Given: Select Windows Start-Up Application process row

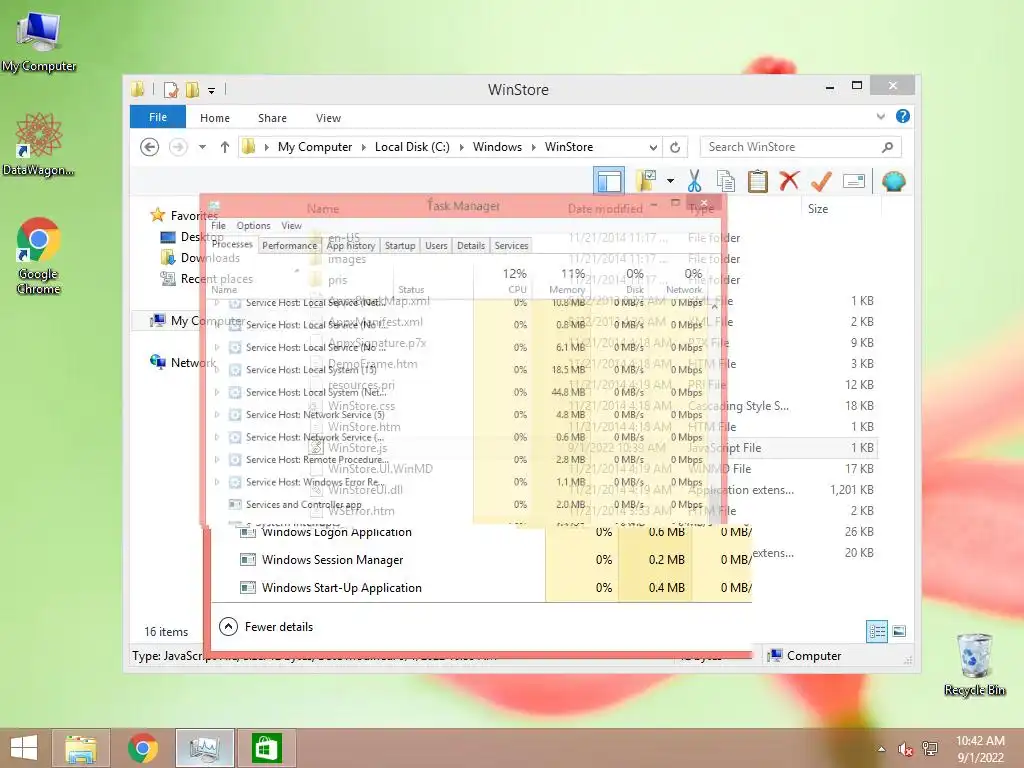Looking at the screenshot, I should 482,588.
